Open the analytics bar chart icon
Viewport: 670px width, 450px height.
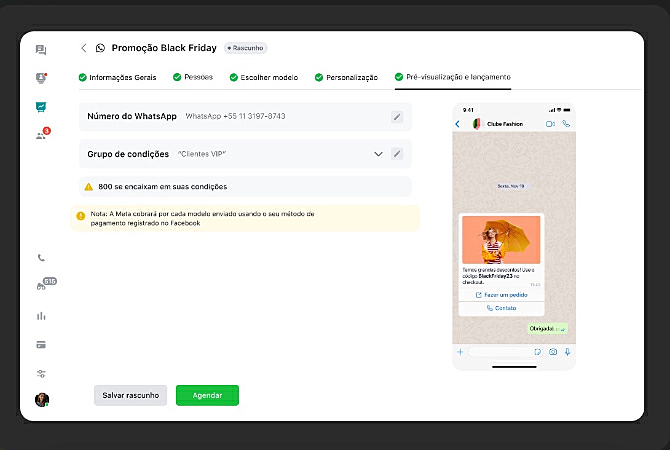pos(41,316)
